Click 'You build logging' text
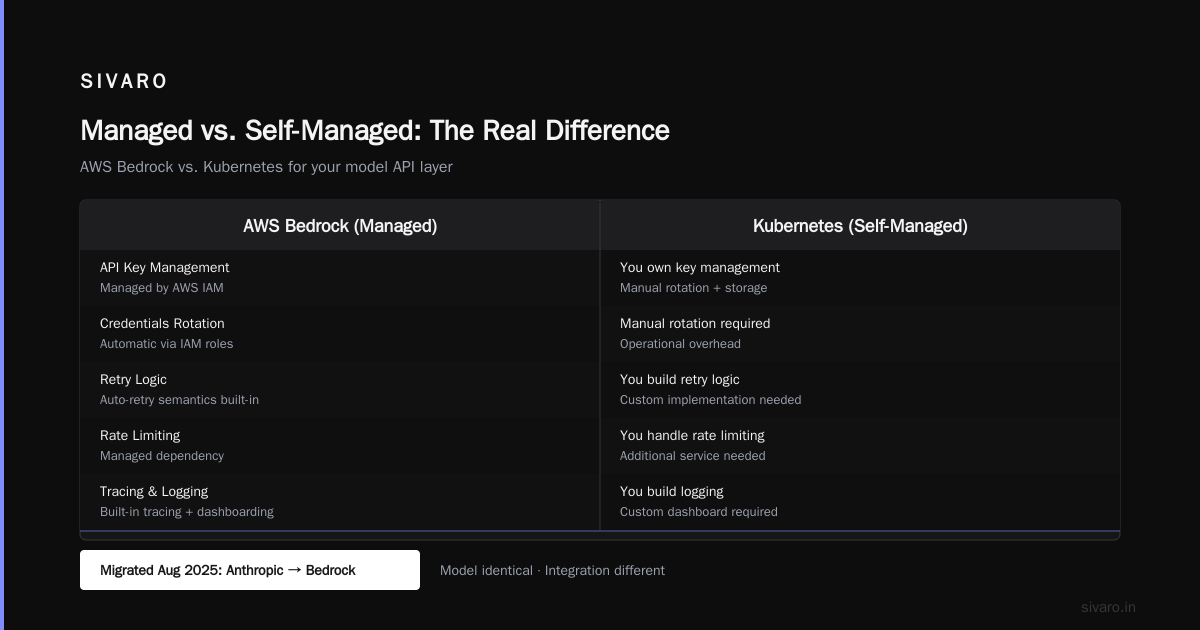 672,491
